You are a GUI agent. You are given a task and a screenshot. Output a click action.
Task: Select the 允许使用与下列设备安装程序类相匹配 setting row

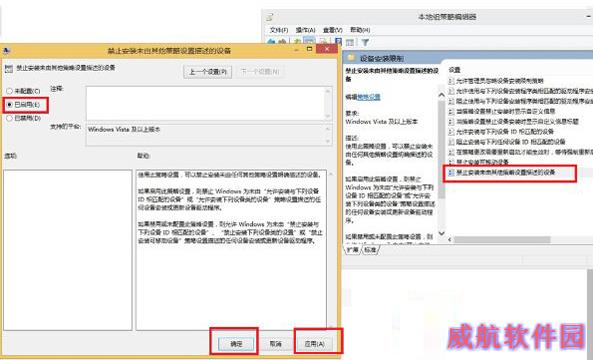click(520, 91)
